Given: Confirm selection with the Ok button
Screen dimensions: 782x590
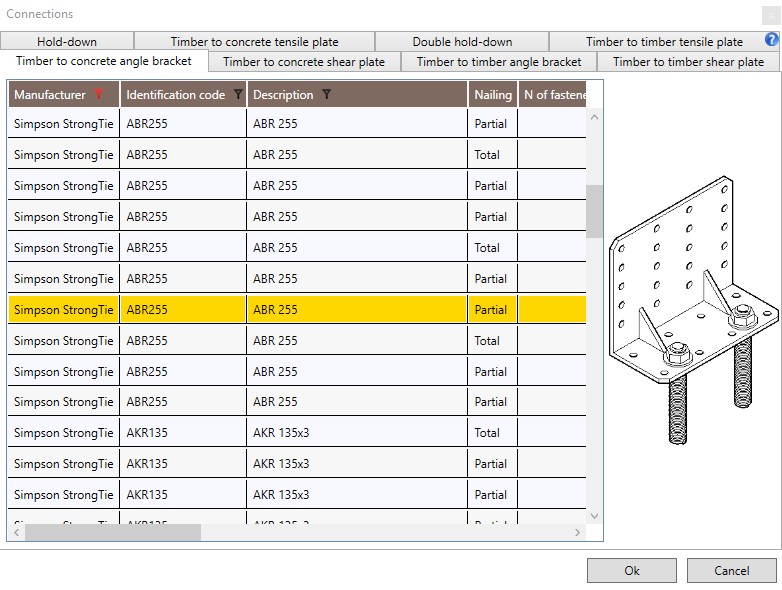Looking at the screenshot, I should 631,571.
